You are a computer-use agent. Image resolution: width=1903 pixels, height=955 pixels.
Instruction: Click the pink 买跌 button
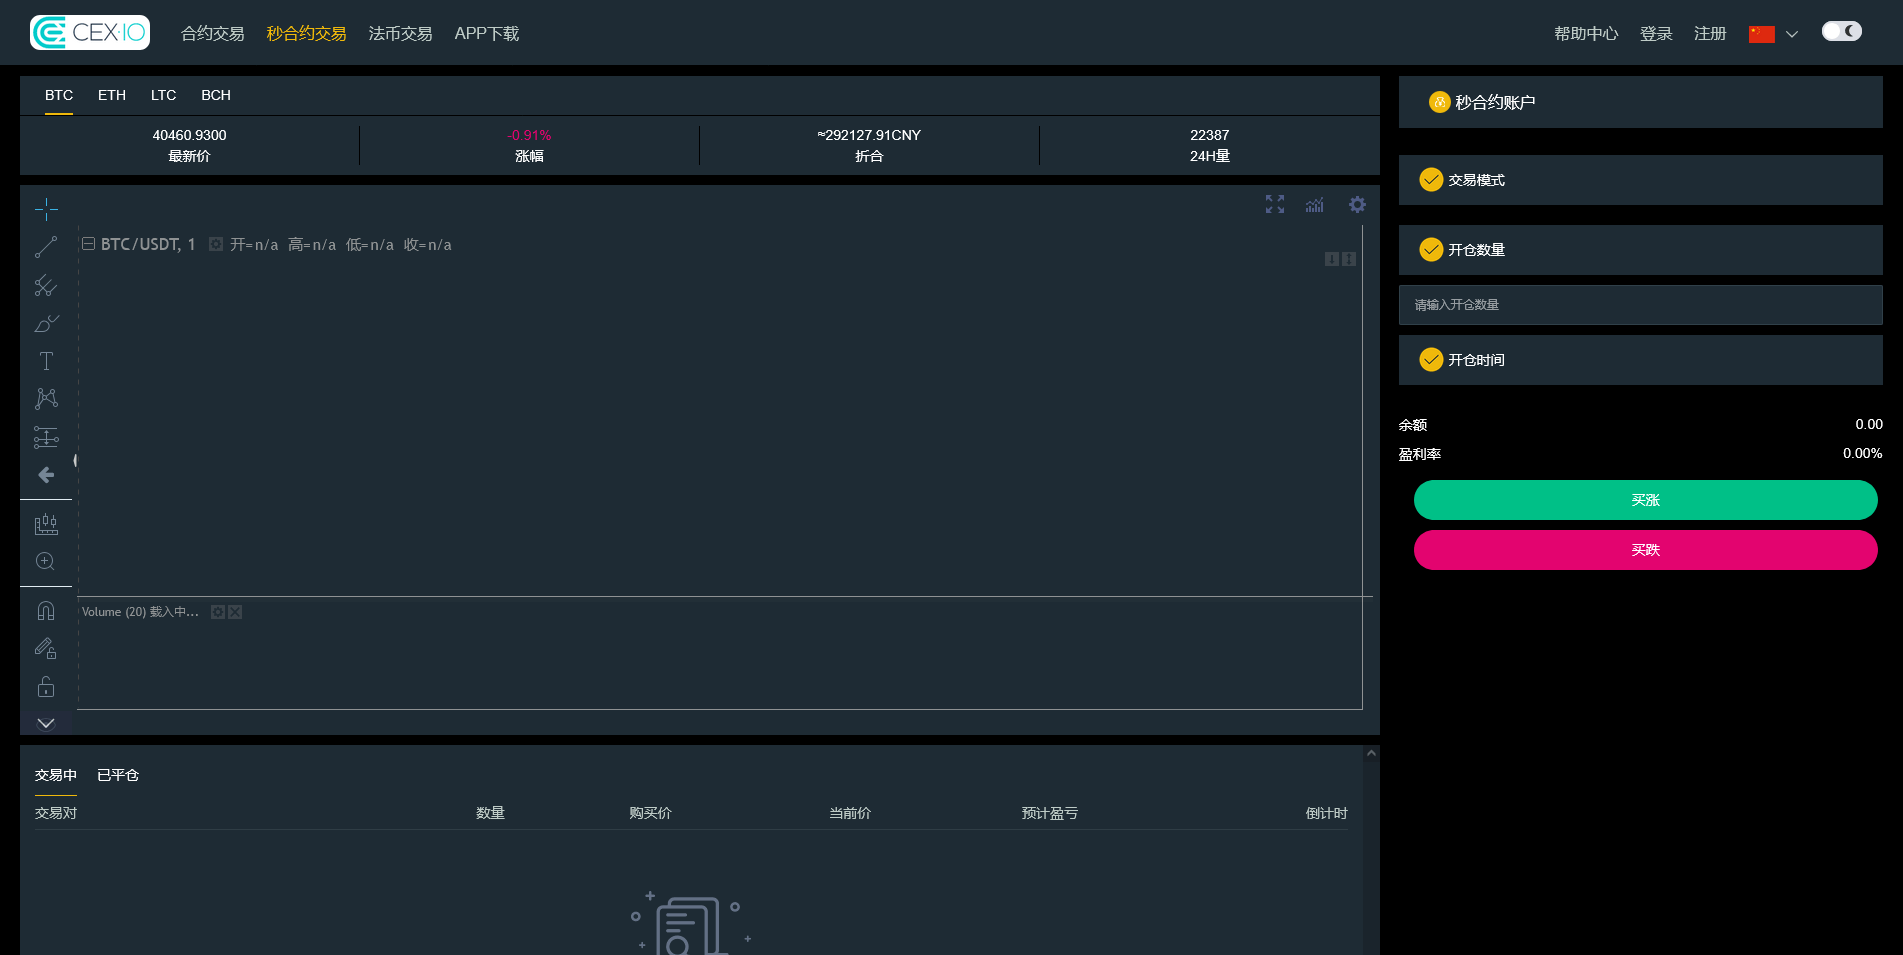click(x=1646, y=550)
